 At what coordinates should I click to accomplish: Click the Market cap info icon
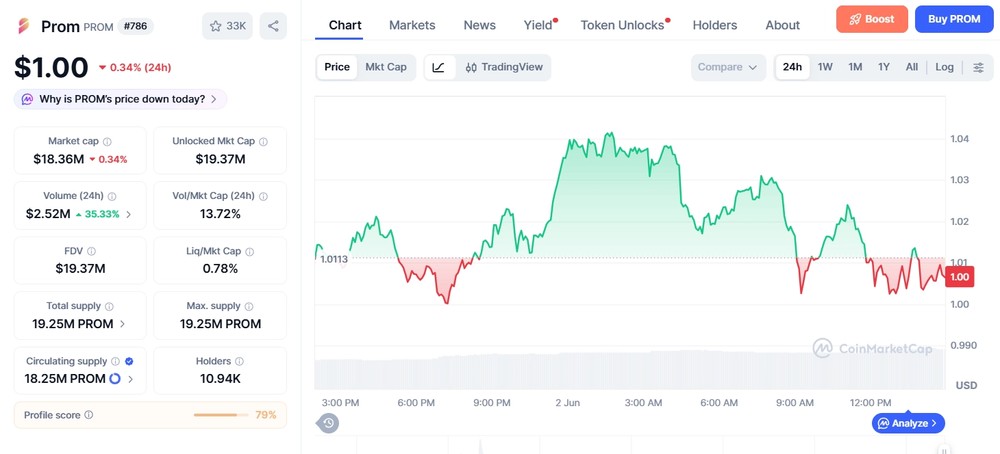click(x=107, y=142)
